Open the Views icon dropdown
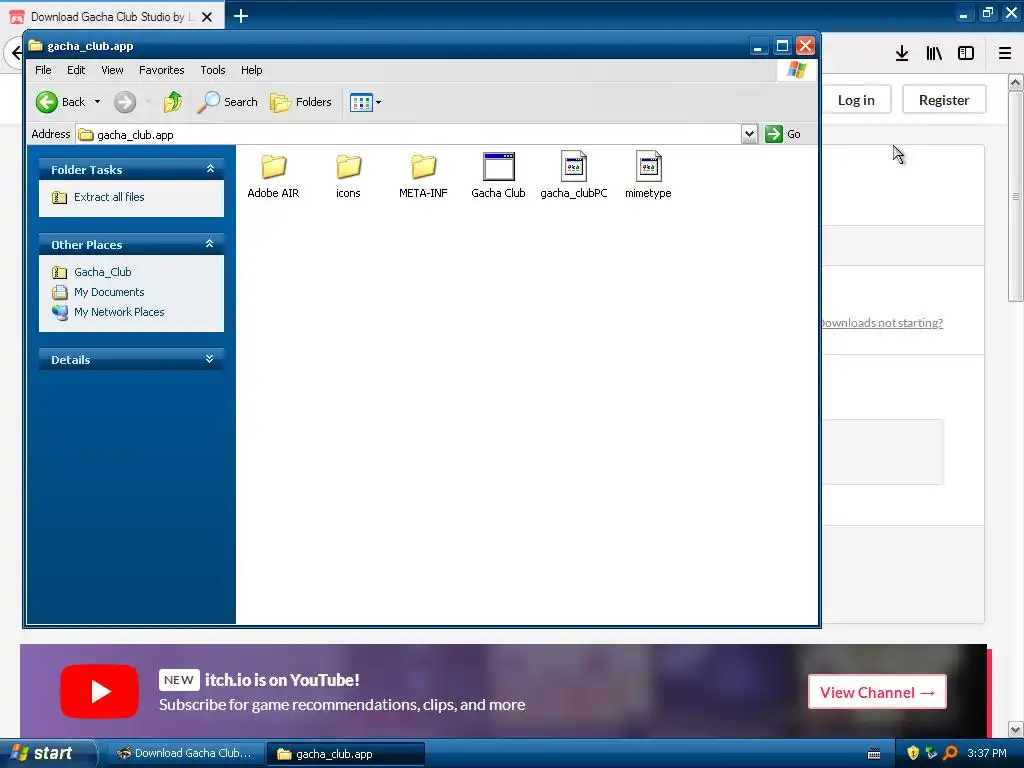Image resolution: width=1024 pixels, height=768 pixels. pos(365,102)
